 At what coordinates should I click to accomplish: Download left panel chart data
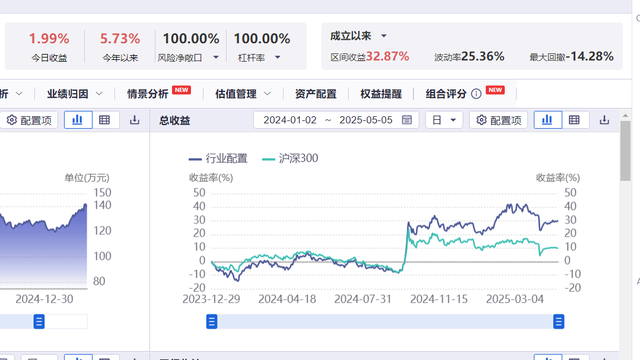coord(134,120)
